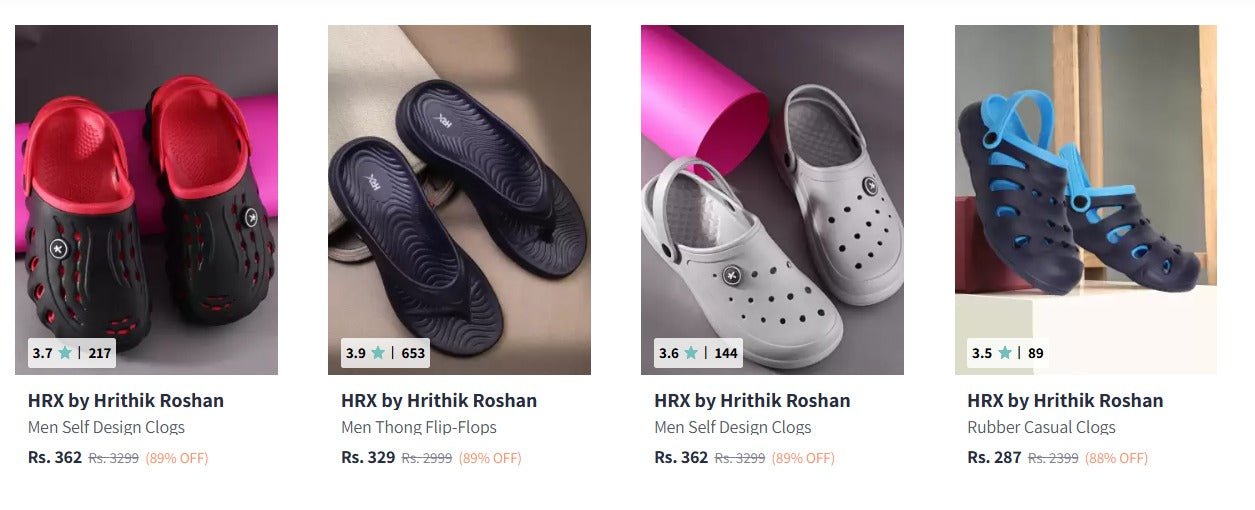Click the HRX brand name above Rubber Casual Clogs
The width and height of the screenshot is (1255, 510).
coord(1065,401)
